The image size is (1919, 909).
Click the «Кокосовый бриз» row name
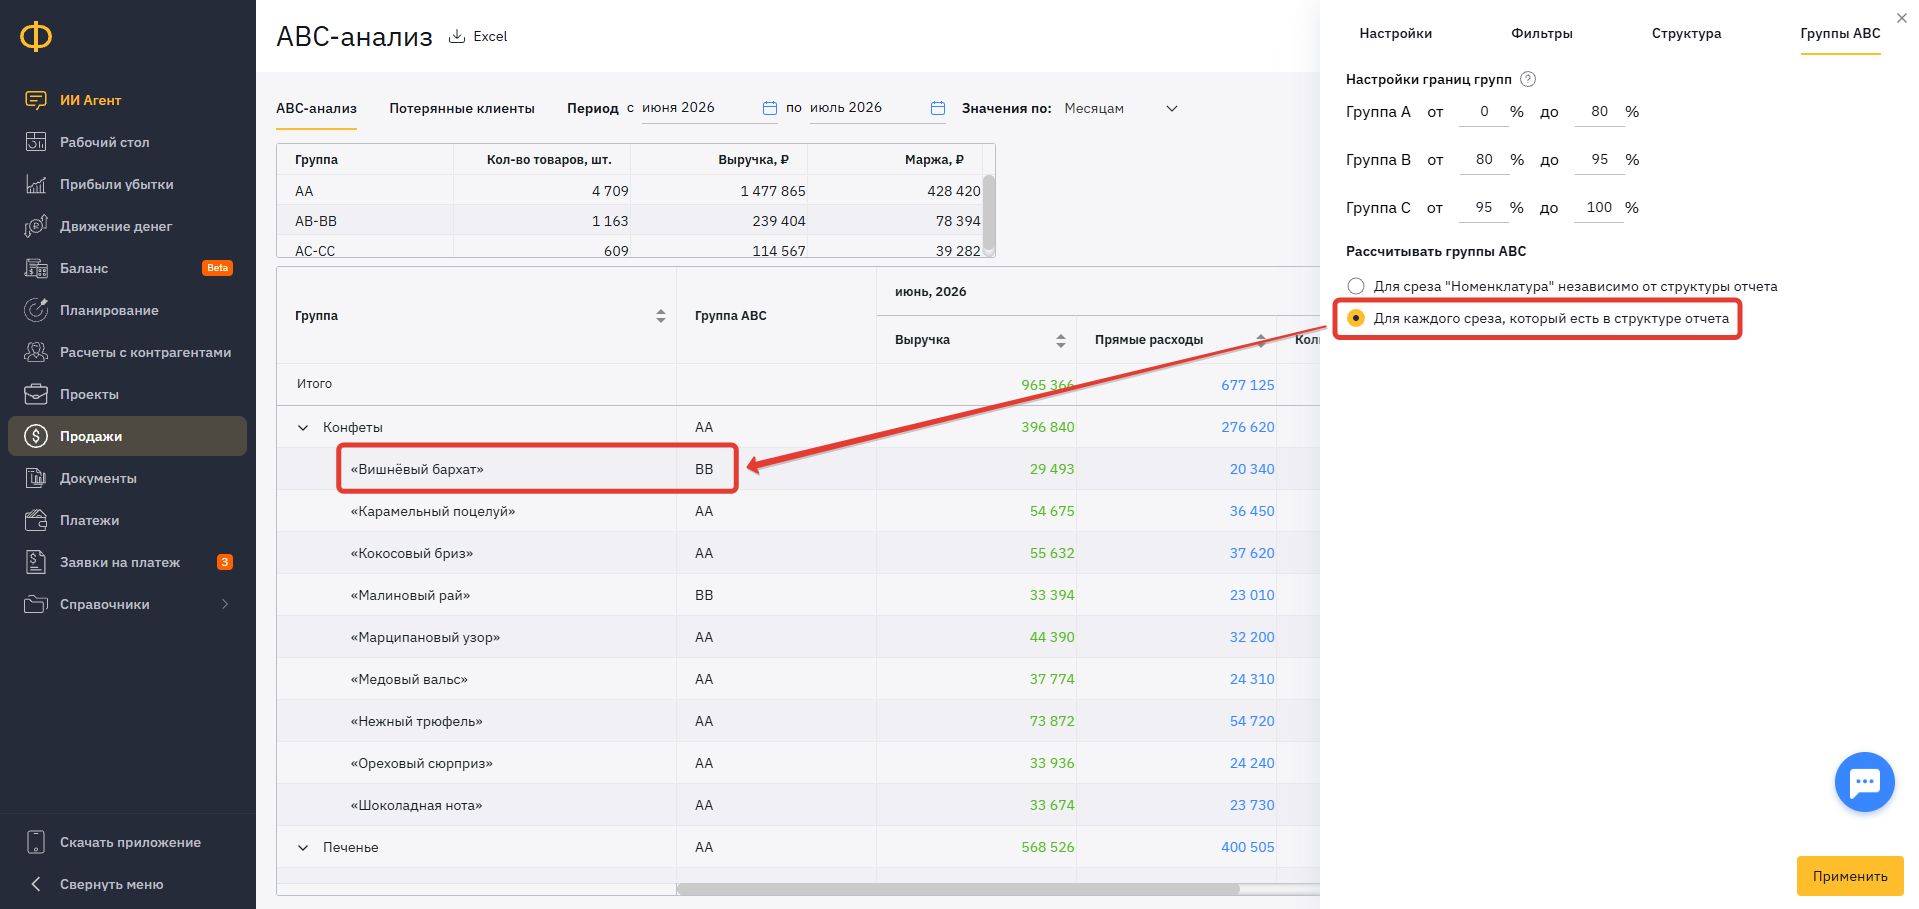[x=412, y=554]
